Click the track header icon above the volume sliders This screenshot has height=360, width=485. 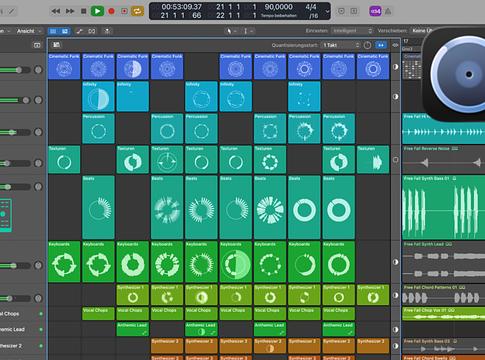pos(37,45)
